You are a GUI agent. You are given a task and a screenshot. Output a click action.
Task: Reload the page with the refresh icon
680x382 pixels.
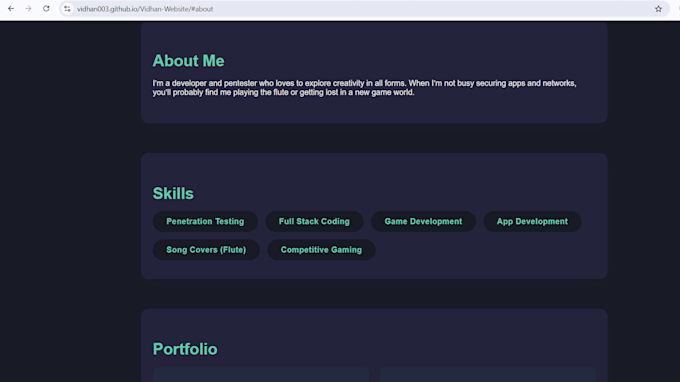pos(46,9)
